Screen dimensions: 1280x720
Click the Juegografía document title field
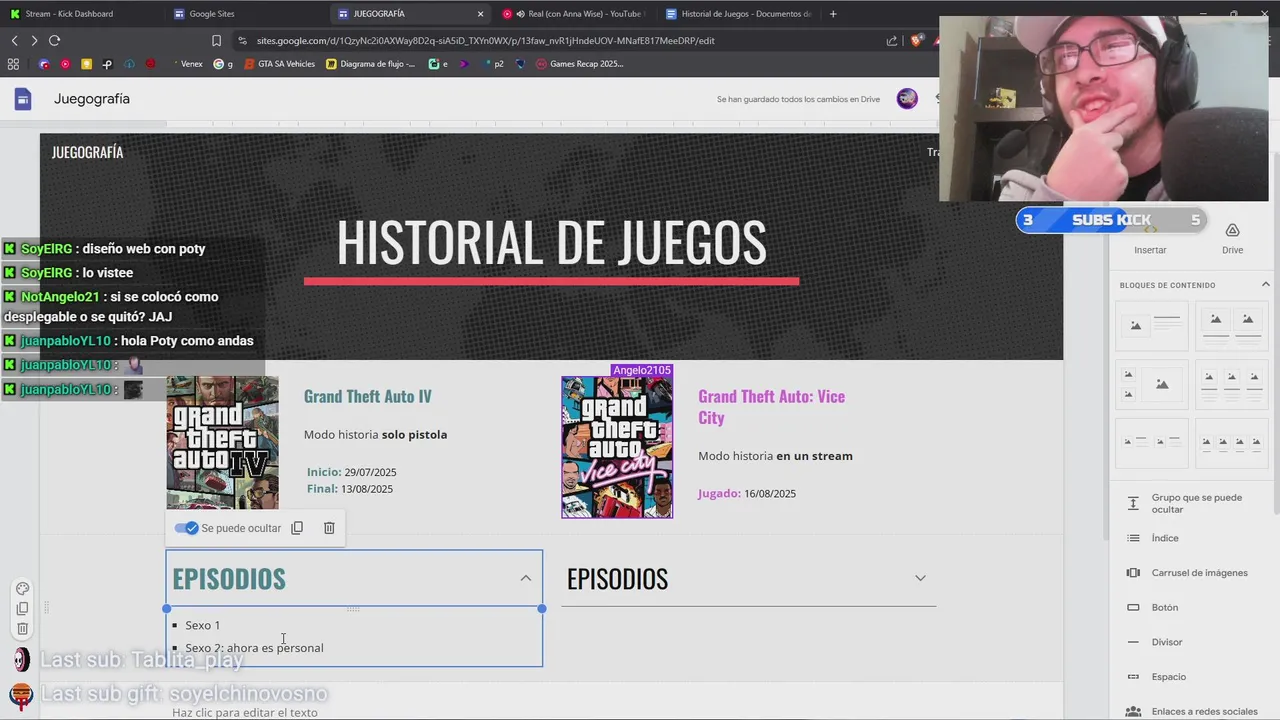(92, 99)
